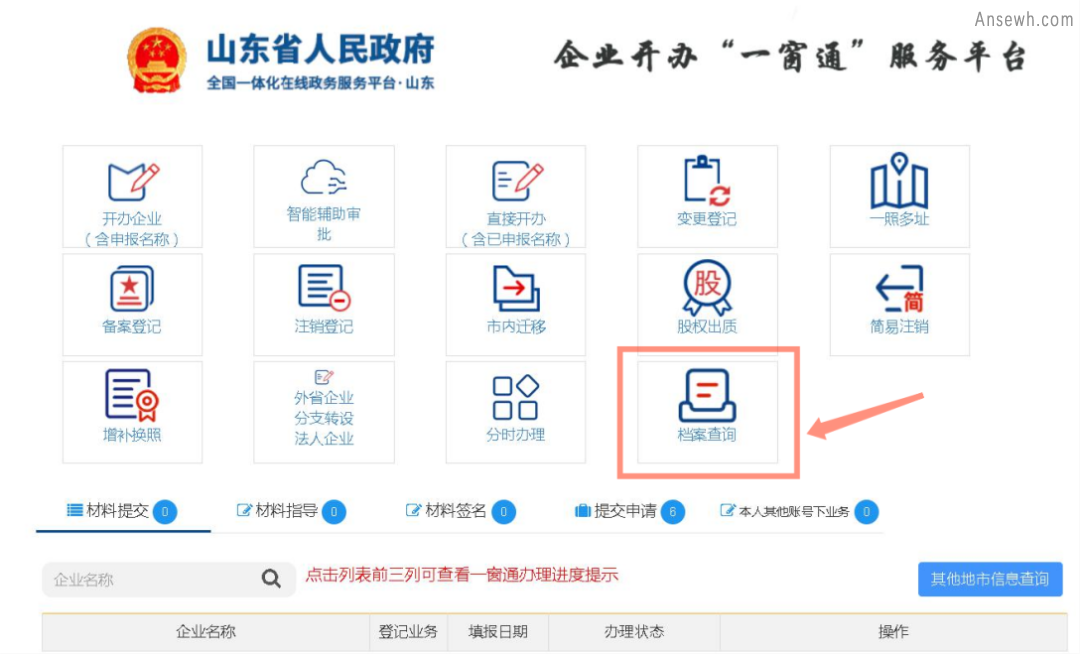Open 档案查询 archive icon tile
This screenshot has height=654, width=1080.
pos(707,412)
